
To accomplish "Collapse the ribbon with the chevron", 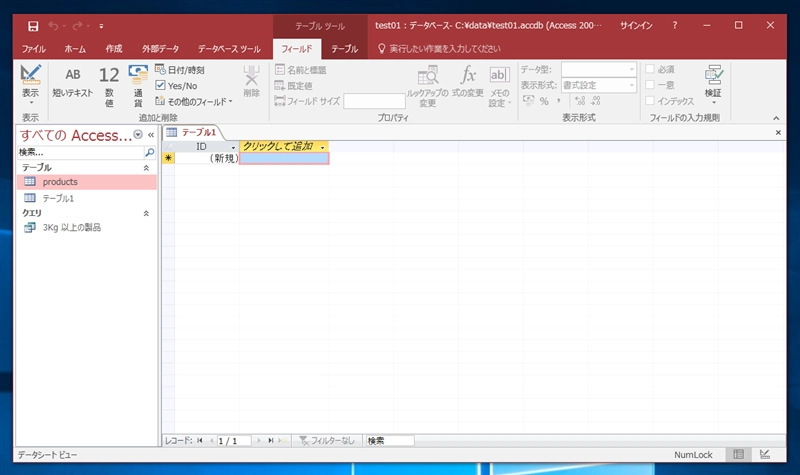I will 776,118.
